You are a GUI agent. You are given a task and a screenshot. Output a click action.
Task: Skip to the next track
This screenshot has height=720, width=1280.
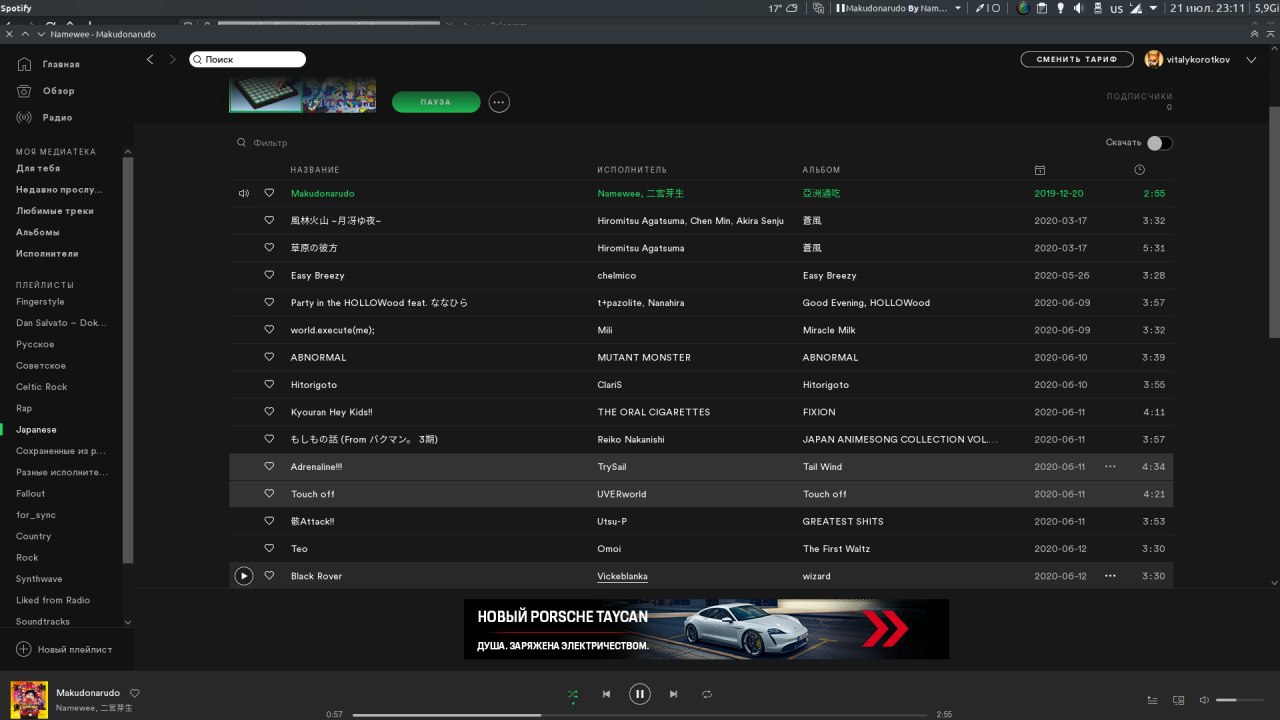[x=674, y=694]
